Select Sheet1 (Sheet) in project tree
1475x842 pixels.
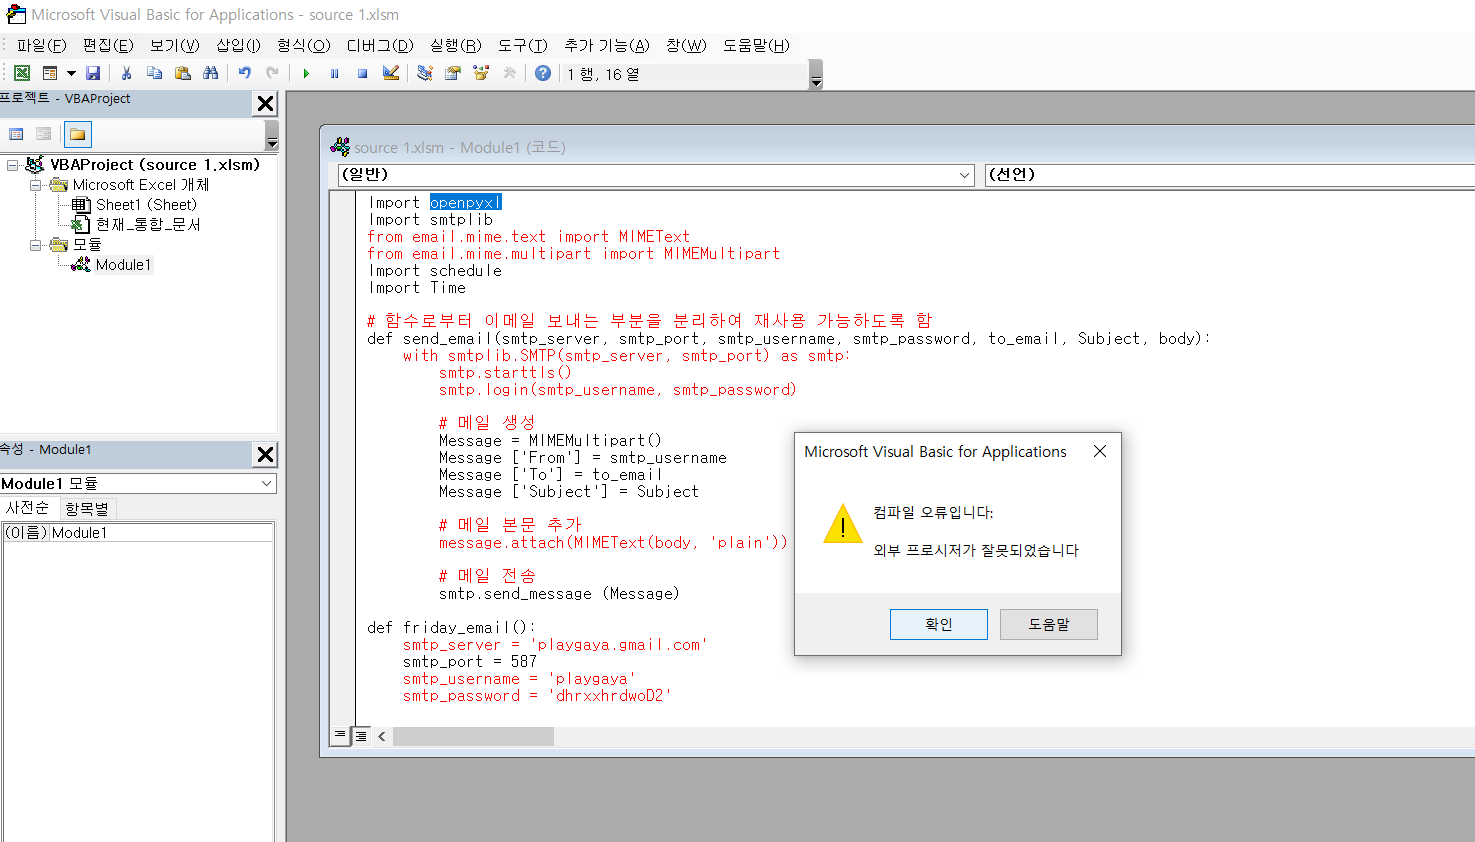[146, 205]
